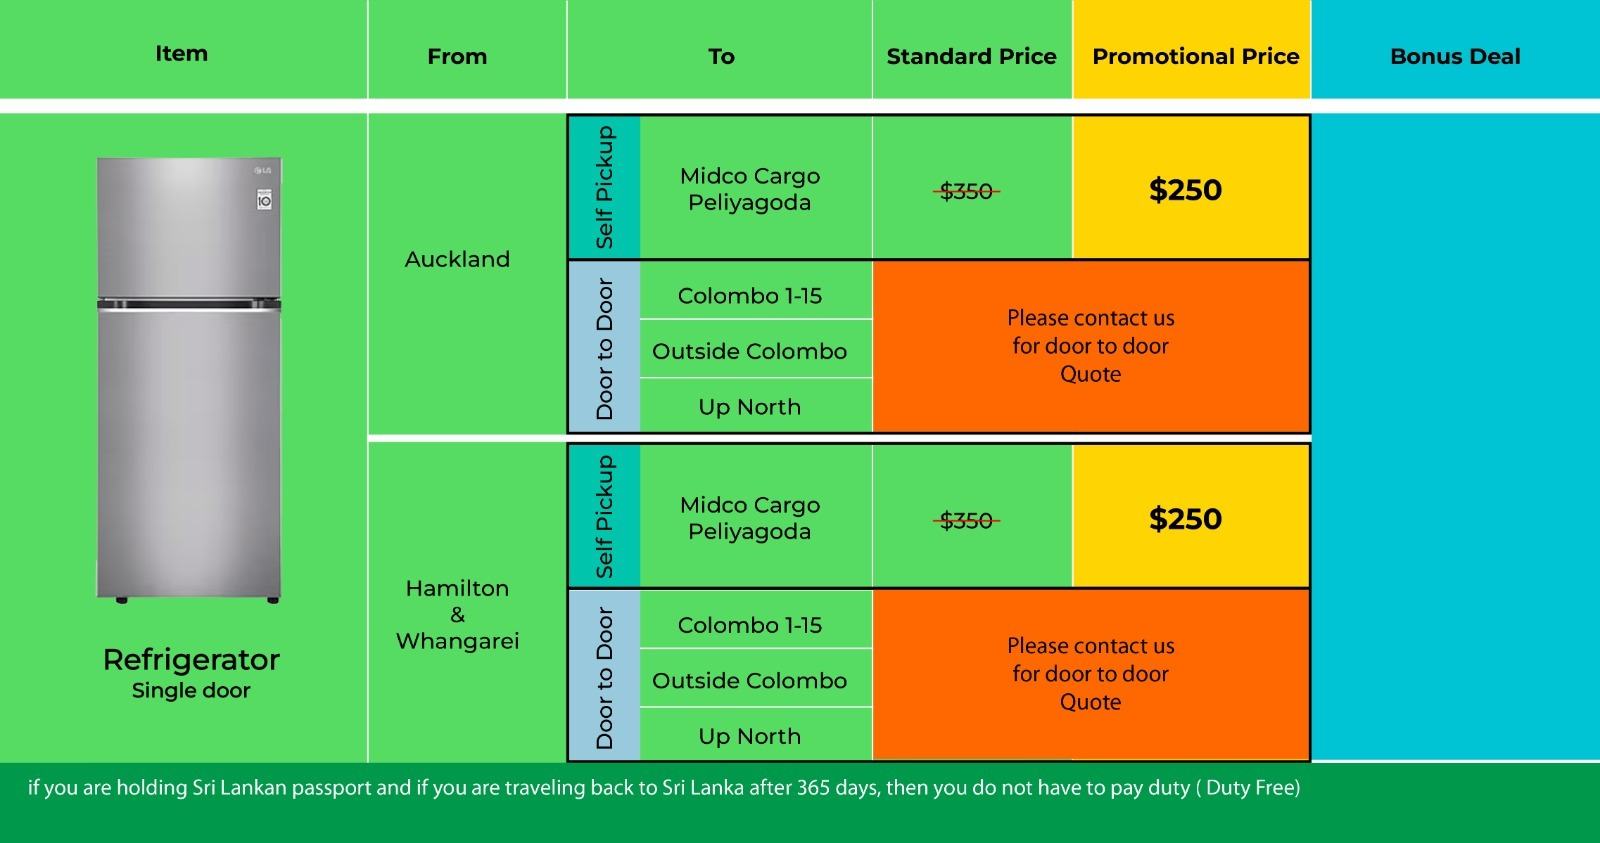Click the Hamilton & Whangarei $250 promotional price
Viewport: 1600px width, 843px height.
tap(1185, 518)
